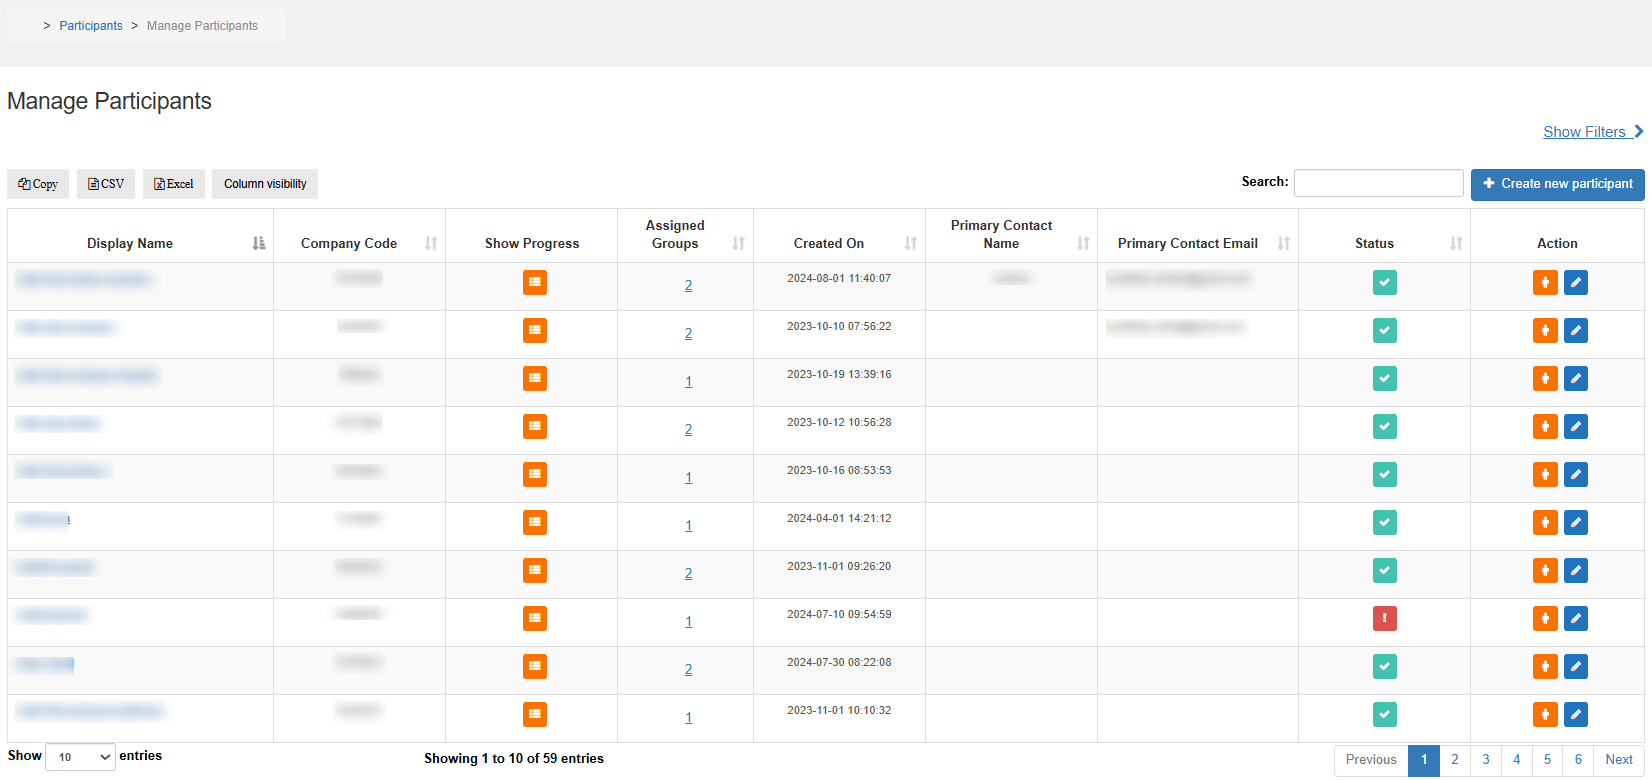Export table as CSV
The height and width of the screenshot is (780, 1652).
click(x=106, y=184)
